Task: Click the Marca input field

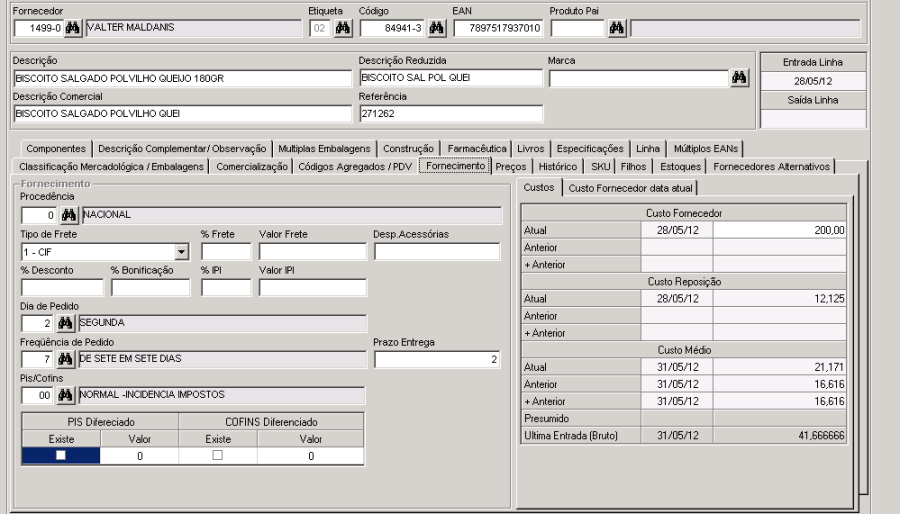Action: click(639, 78)
